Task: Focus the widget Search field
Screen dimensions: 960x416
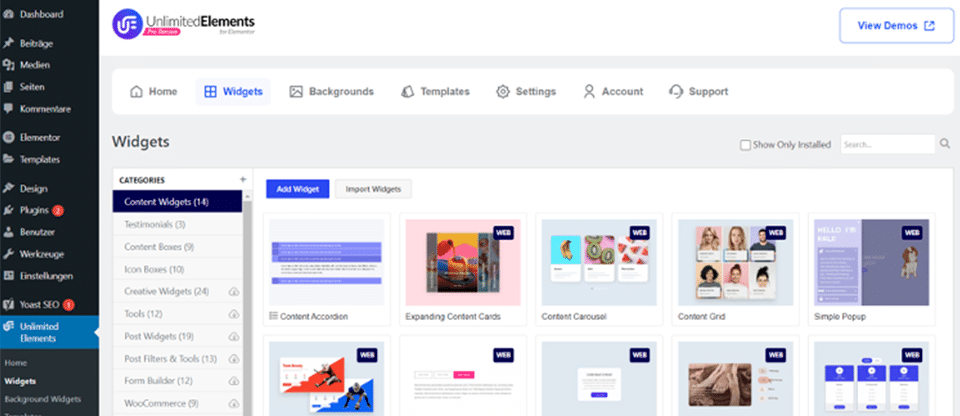Action: click(x=887, y=145)
